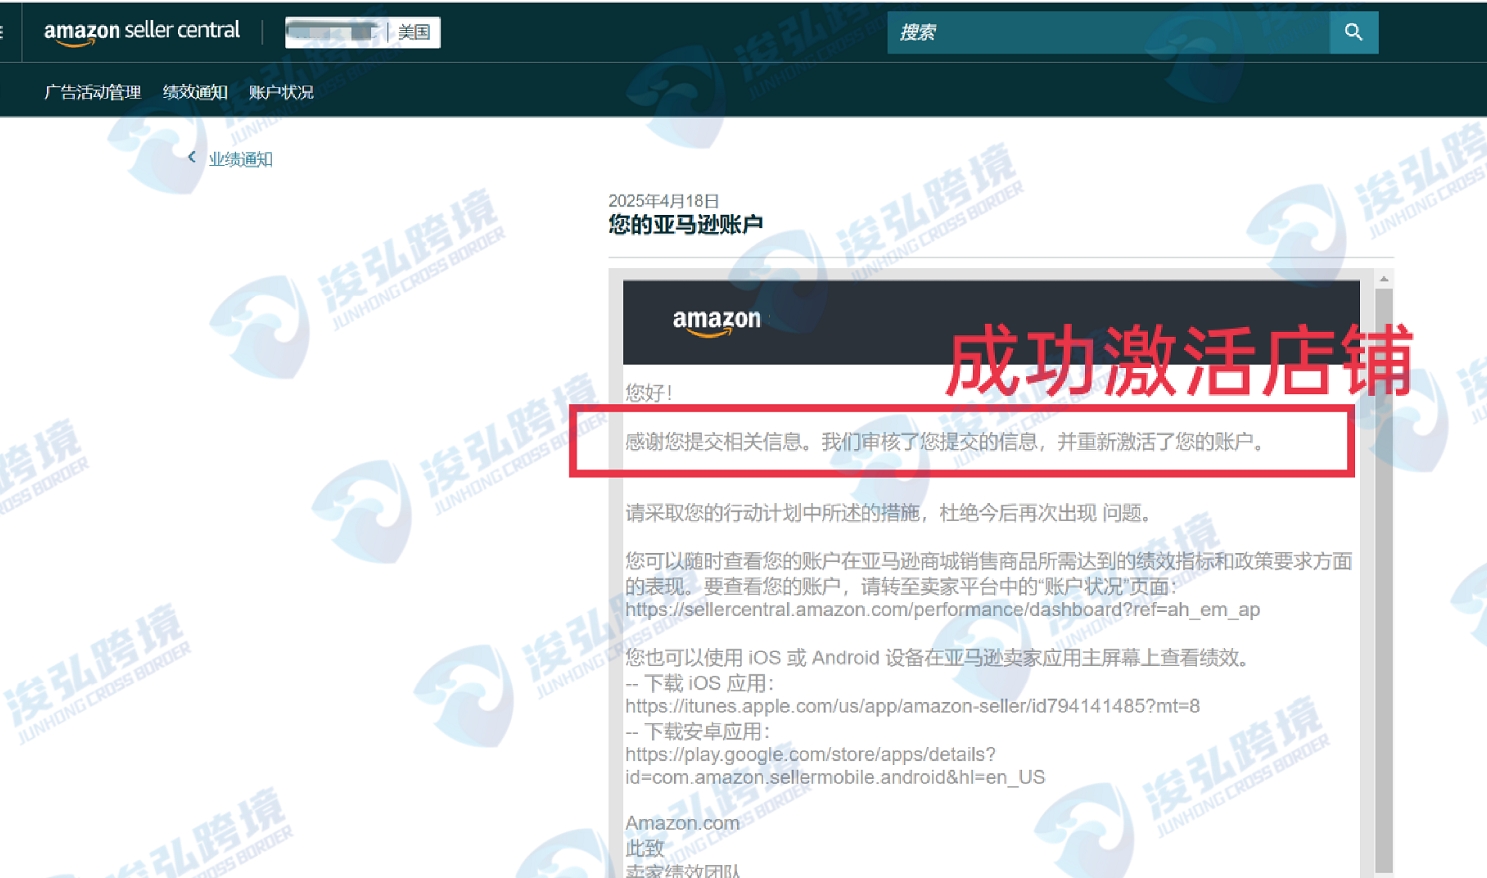Click the greeting 您好!
The width and height of the screenshot is (1487, 878).
[649, 393]
